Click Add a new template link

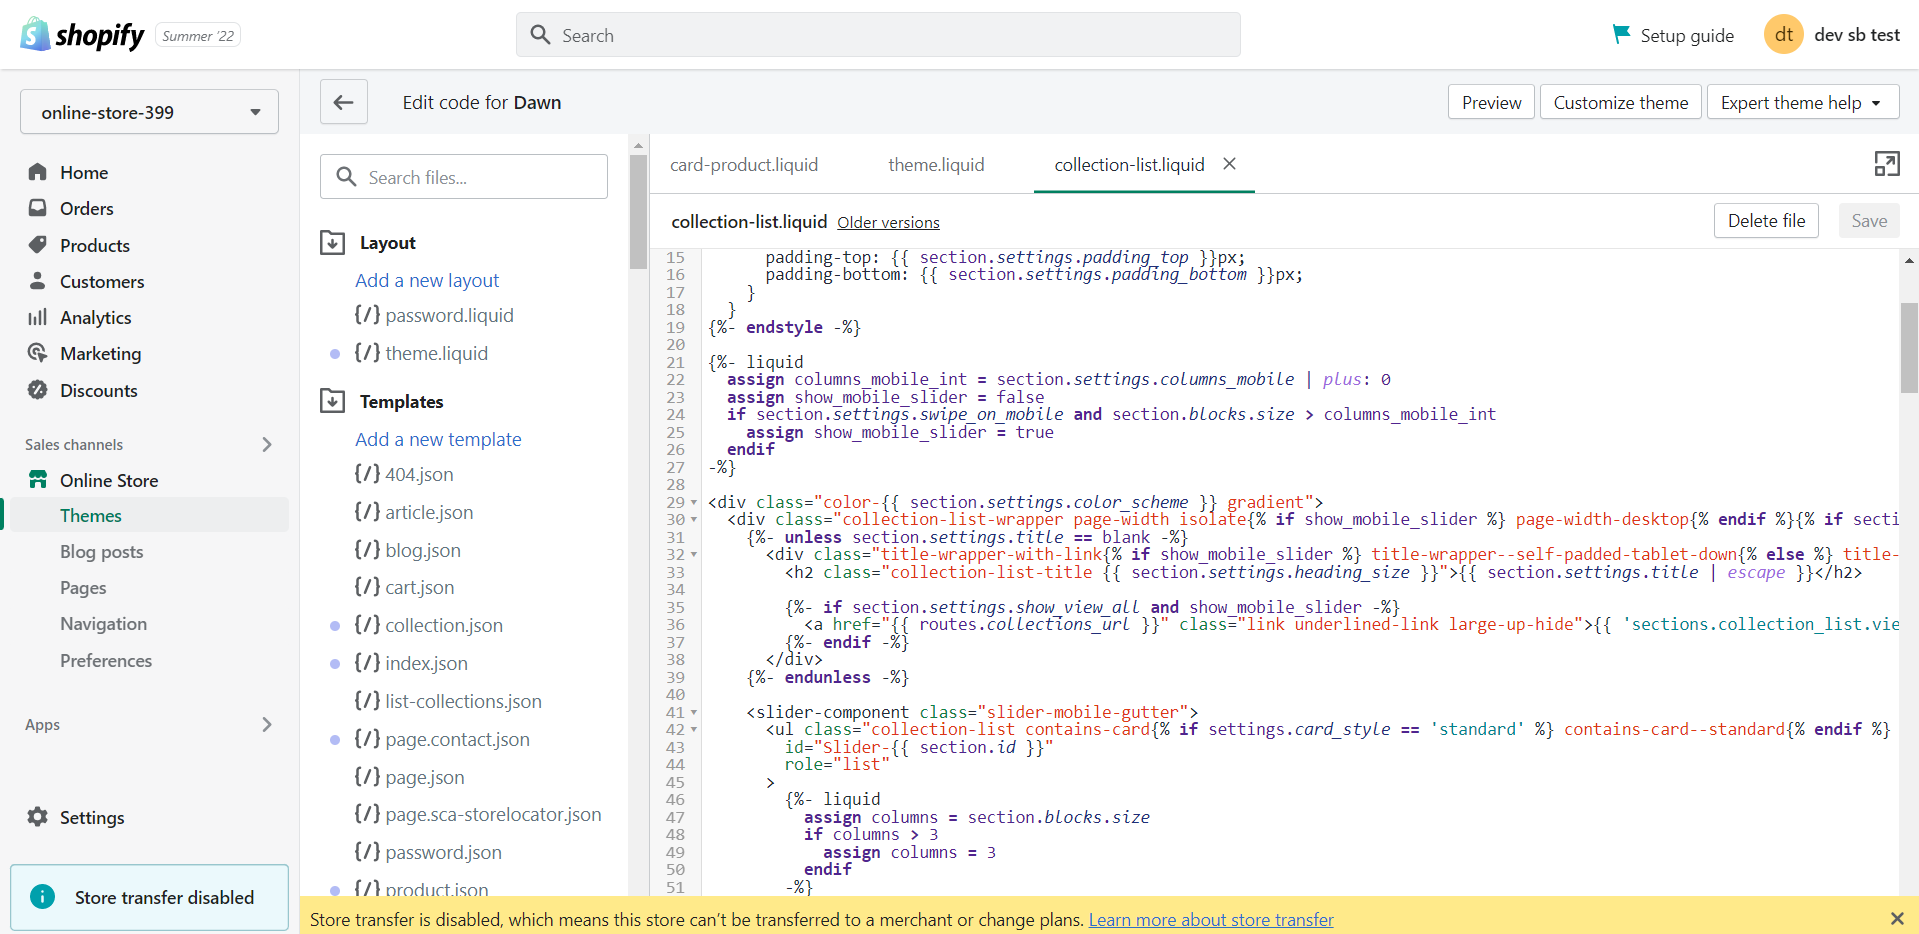coord(438,439)
